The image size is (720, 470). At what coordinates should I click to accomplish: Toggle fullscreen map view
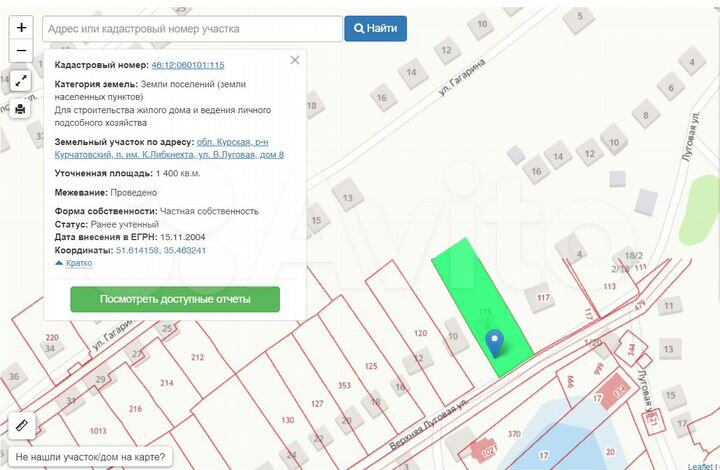pyautogui.click(x=21, y=82)
